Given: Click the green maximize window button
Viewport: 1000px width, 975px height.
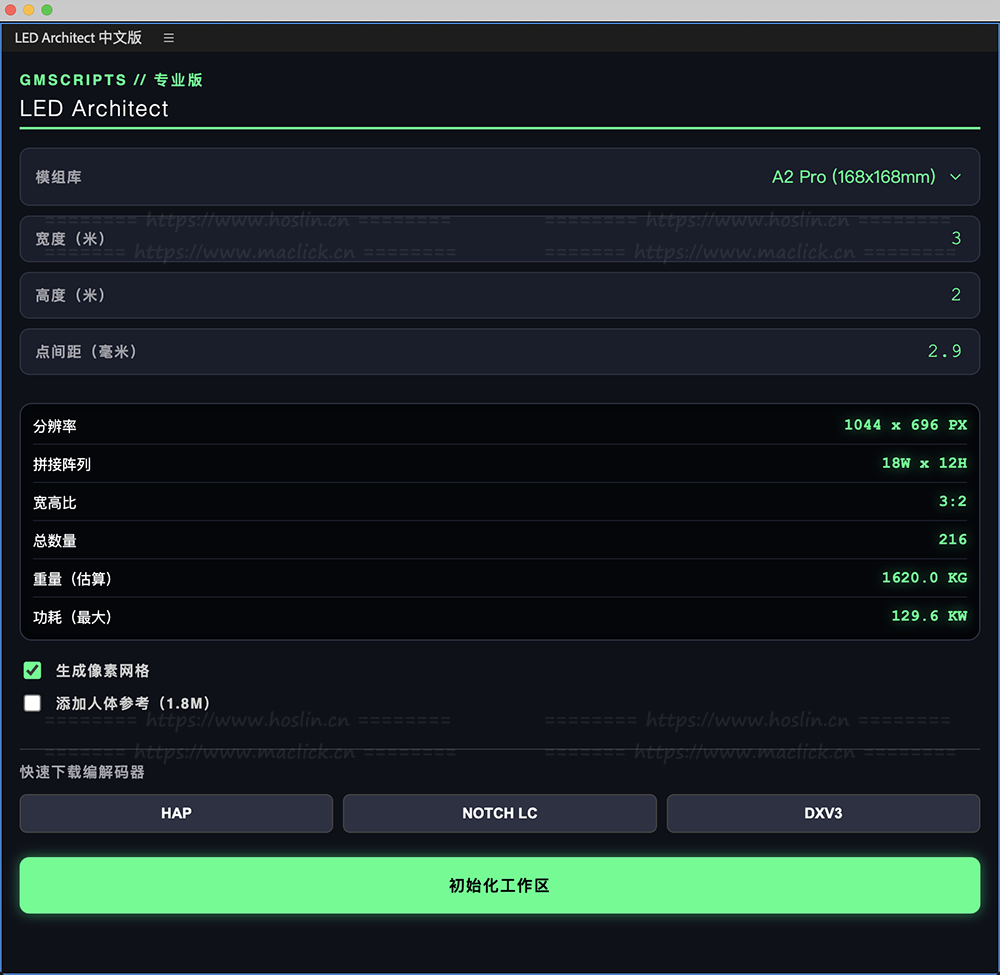Looking at the screenshot, I should click(x=47, y=10).
